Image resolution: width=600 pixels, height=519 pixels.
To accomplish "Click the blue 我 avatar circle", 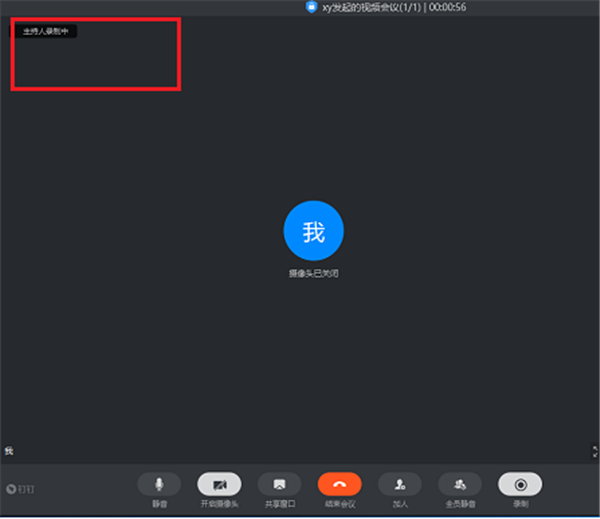I will (x=314, y=231).
